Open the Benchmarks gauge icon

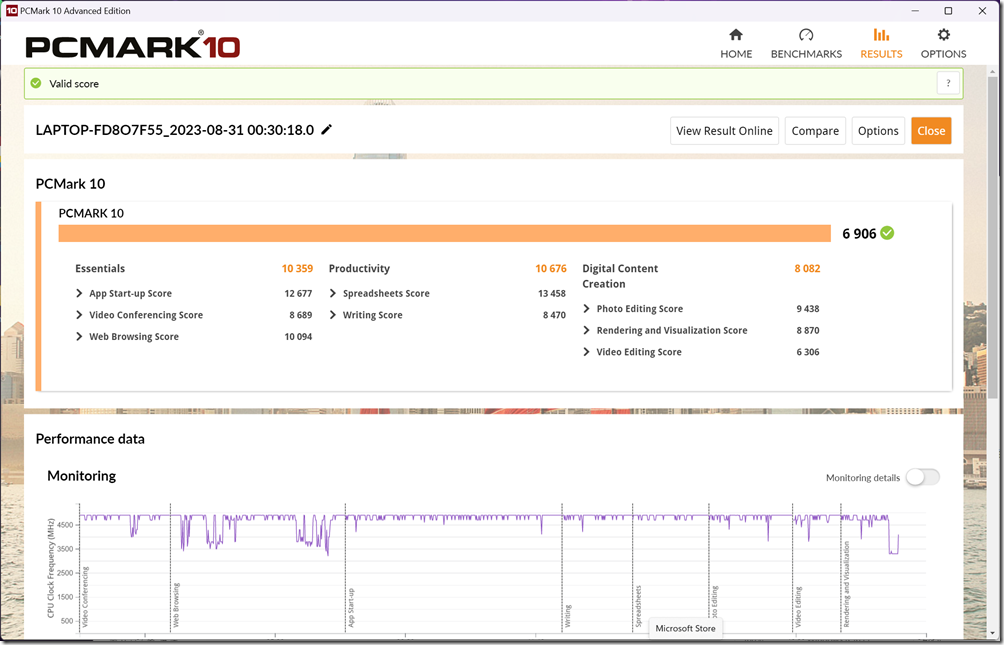tap(806, 36)
